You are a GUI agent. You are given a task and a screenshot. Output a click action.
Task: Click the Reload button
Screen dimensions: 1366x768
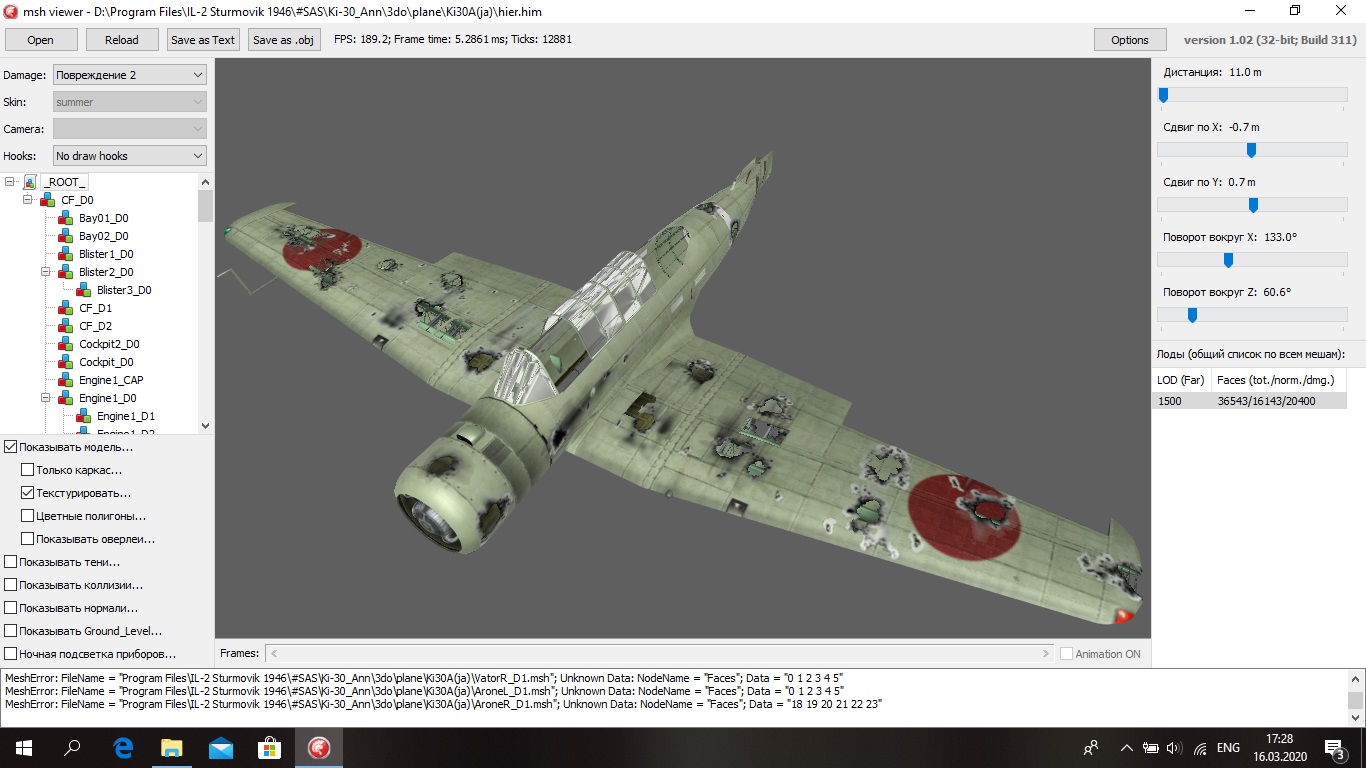point(122,40)
